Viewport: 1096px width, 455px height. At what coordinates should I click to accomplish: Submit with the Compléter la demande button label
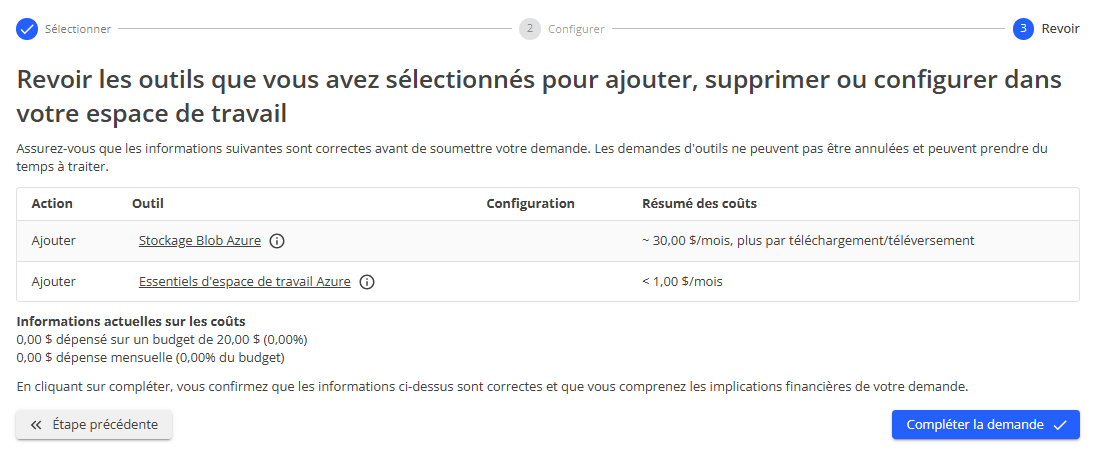coord(975,425)
